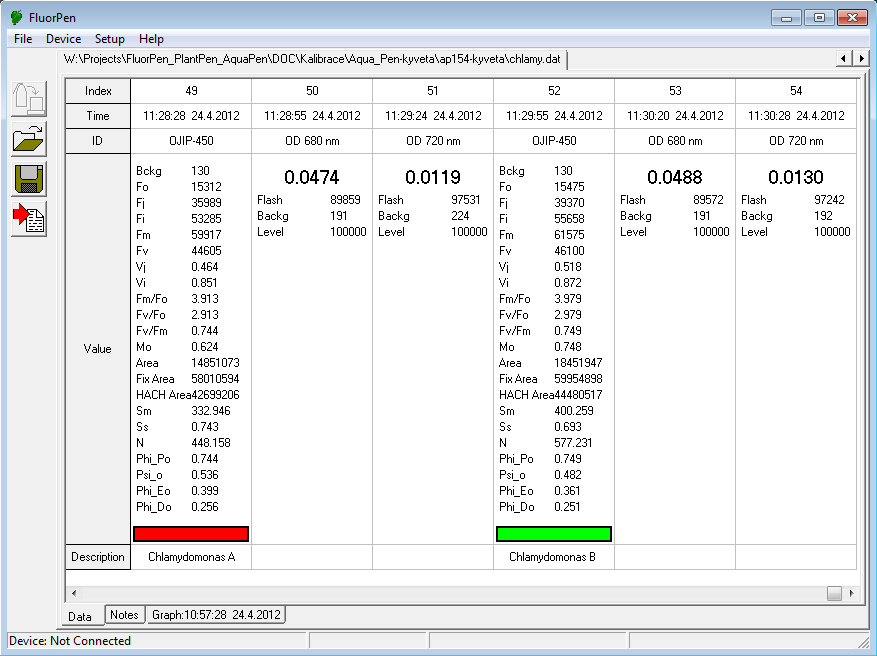Click the Fm value 59917
Viewport: 877px width, 656px height.
(206, 235)
